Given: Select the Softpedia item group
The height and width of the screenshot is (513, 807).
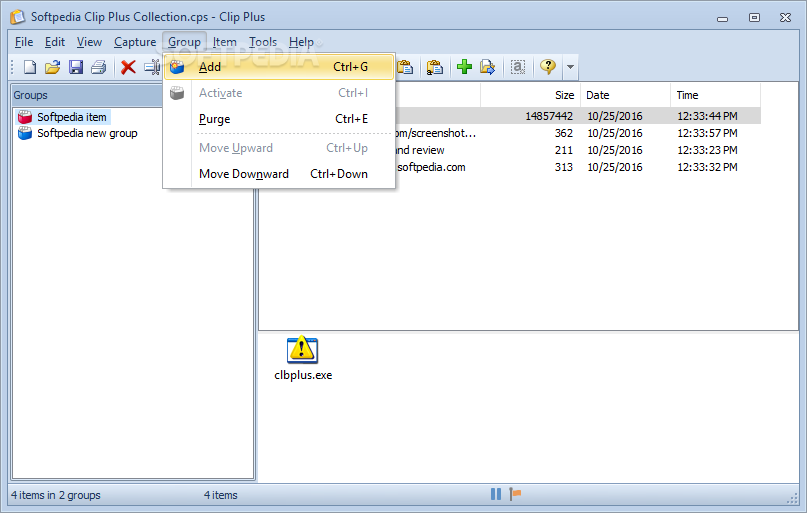Looking at the screenshot, I should [72, 117].
